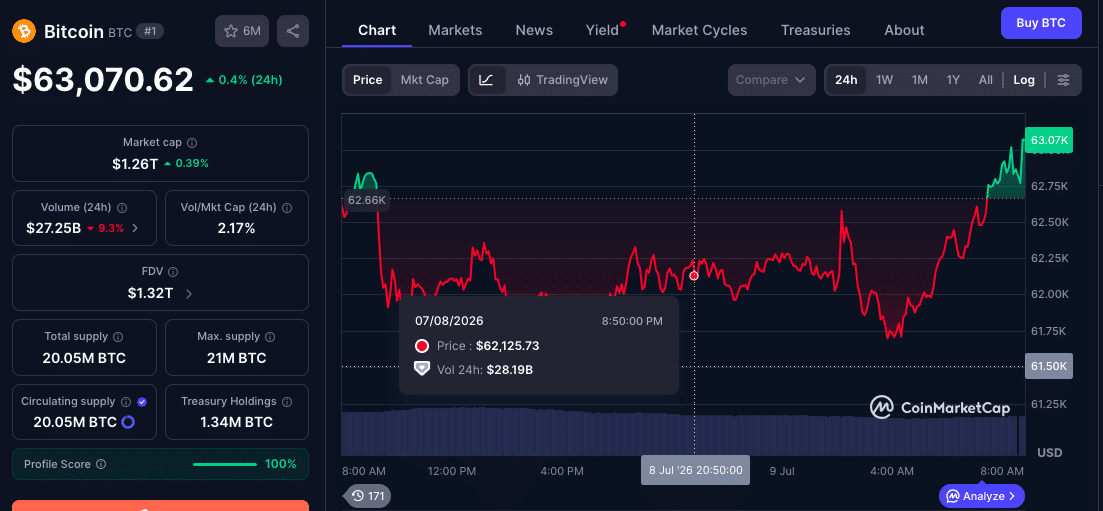Click the CoinMarketCap logo on chart

[x=940, y=408]
